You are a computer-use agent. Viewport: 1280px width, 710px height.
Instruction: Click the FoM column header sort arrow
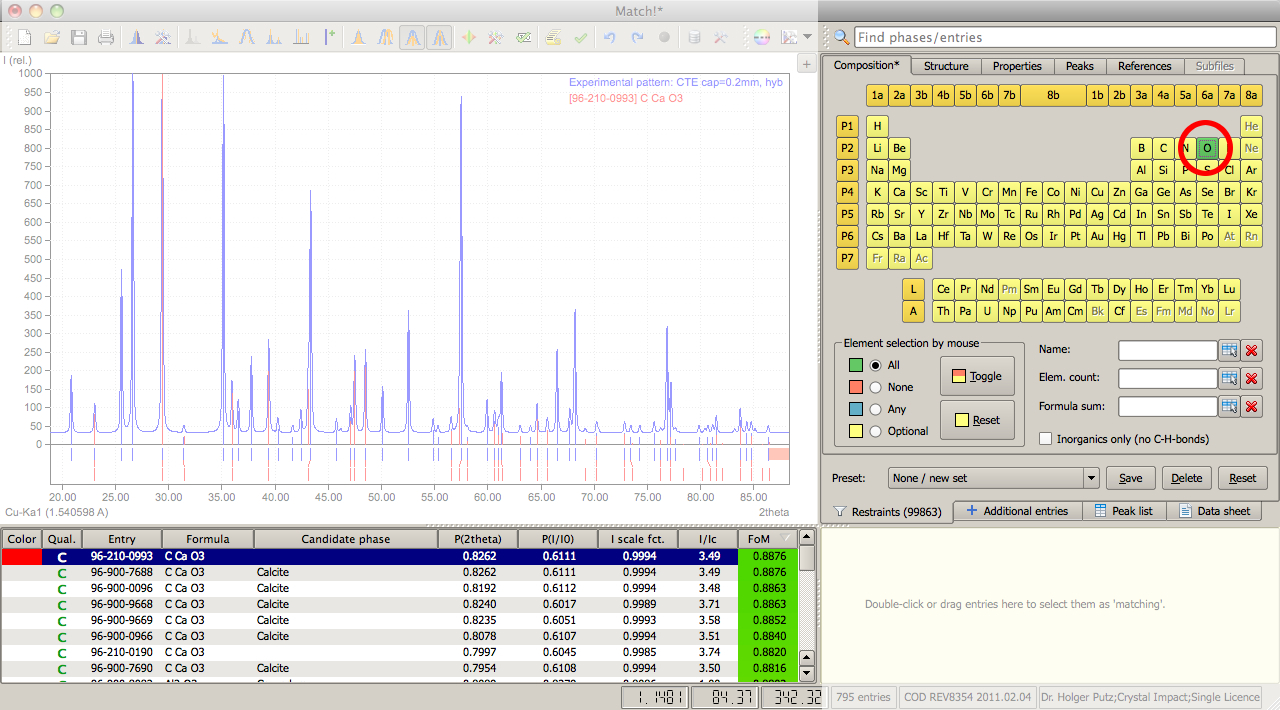[785, 539]
